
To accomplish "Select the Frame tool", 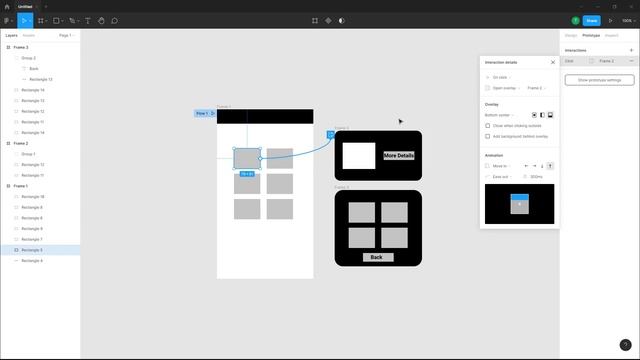I will tap(41, 21).
